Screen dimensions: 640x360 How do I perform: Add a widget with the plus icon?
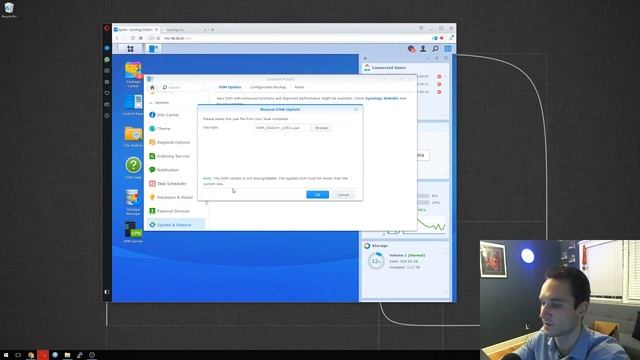(365, 58)
